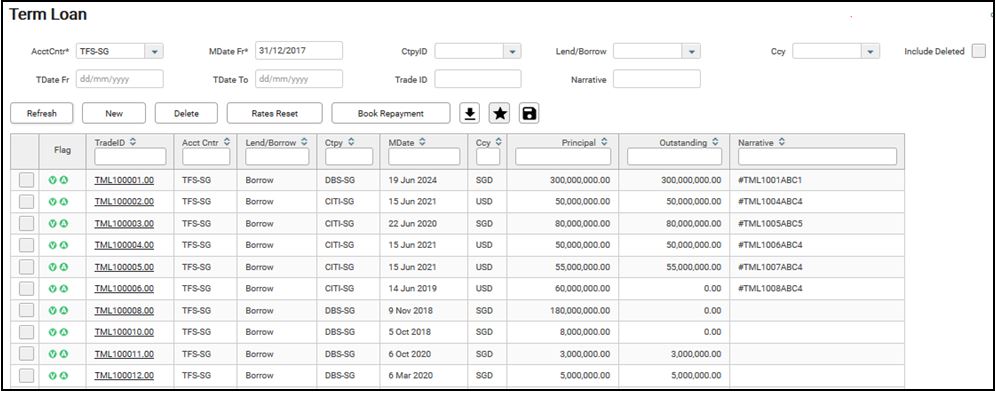Screen dimensions: 996x394
Task: Sort by Ctpy column arrows
Action: click(351, 143)
